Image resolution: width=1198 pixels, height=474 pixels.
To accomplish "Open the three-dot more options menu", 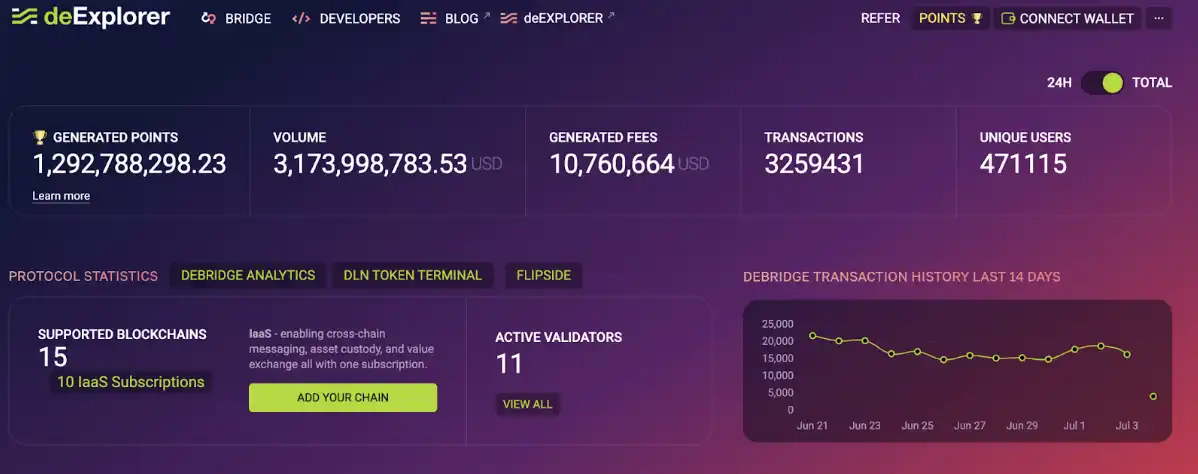I will coord(1159,18).
